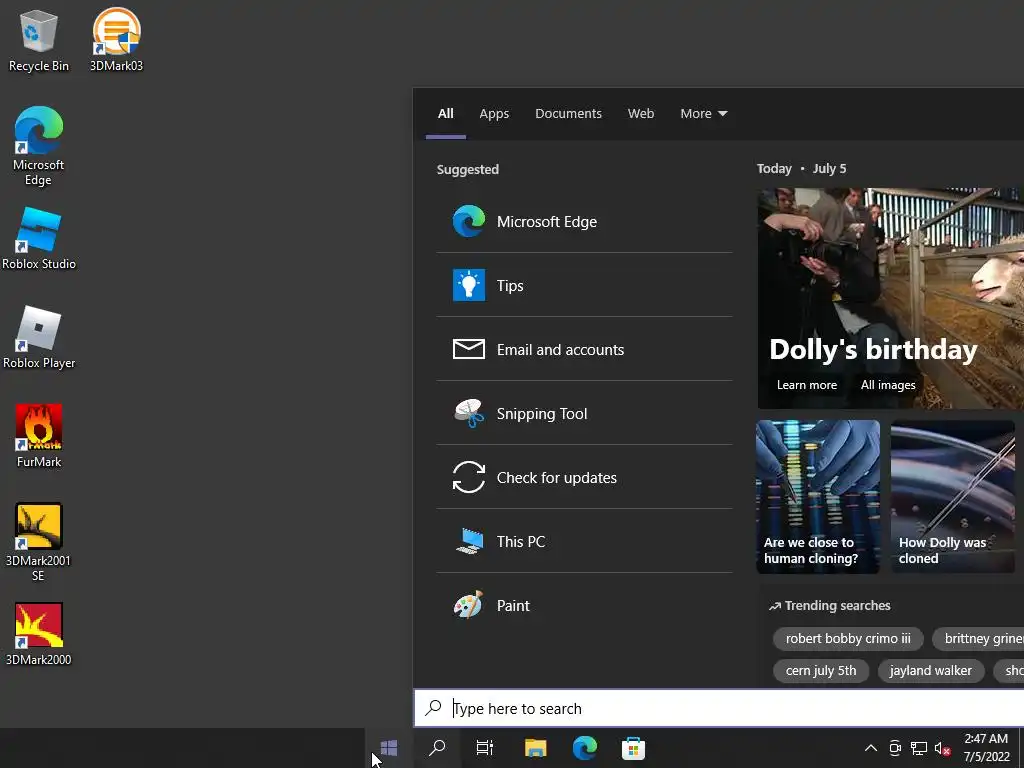Open Task View on the taskbar

485,748
